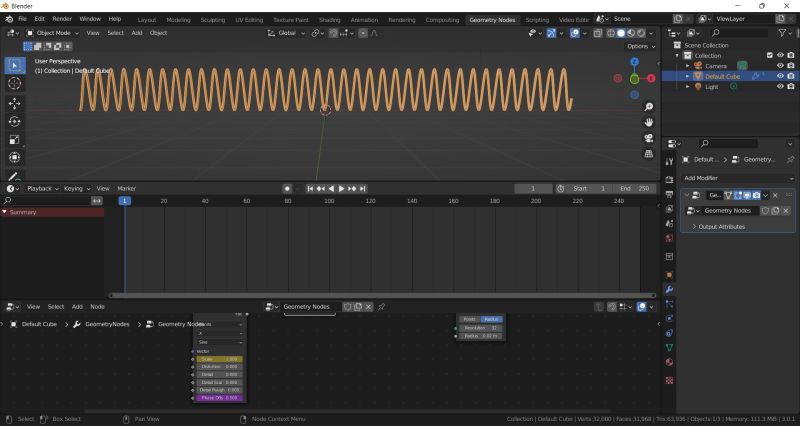
Task: Open the Modifier properties wrench tab
Action: 669,289
